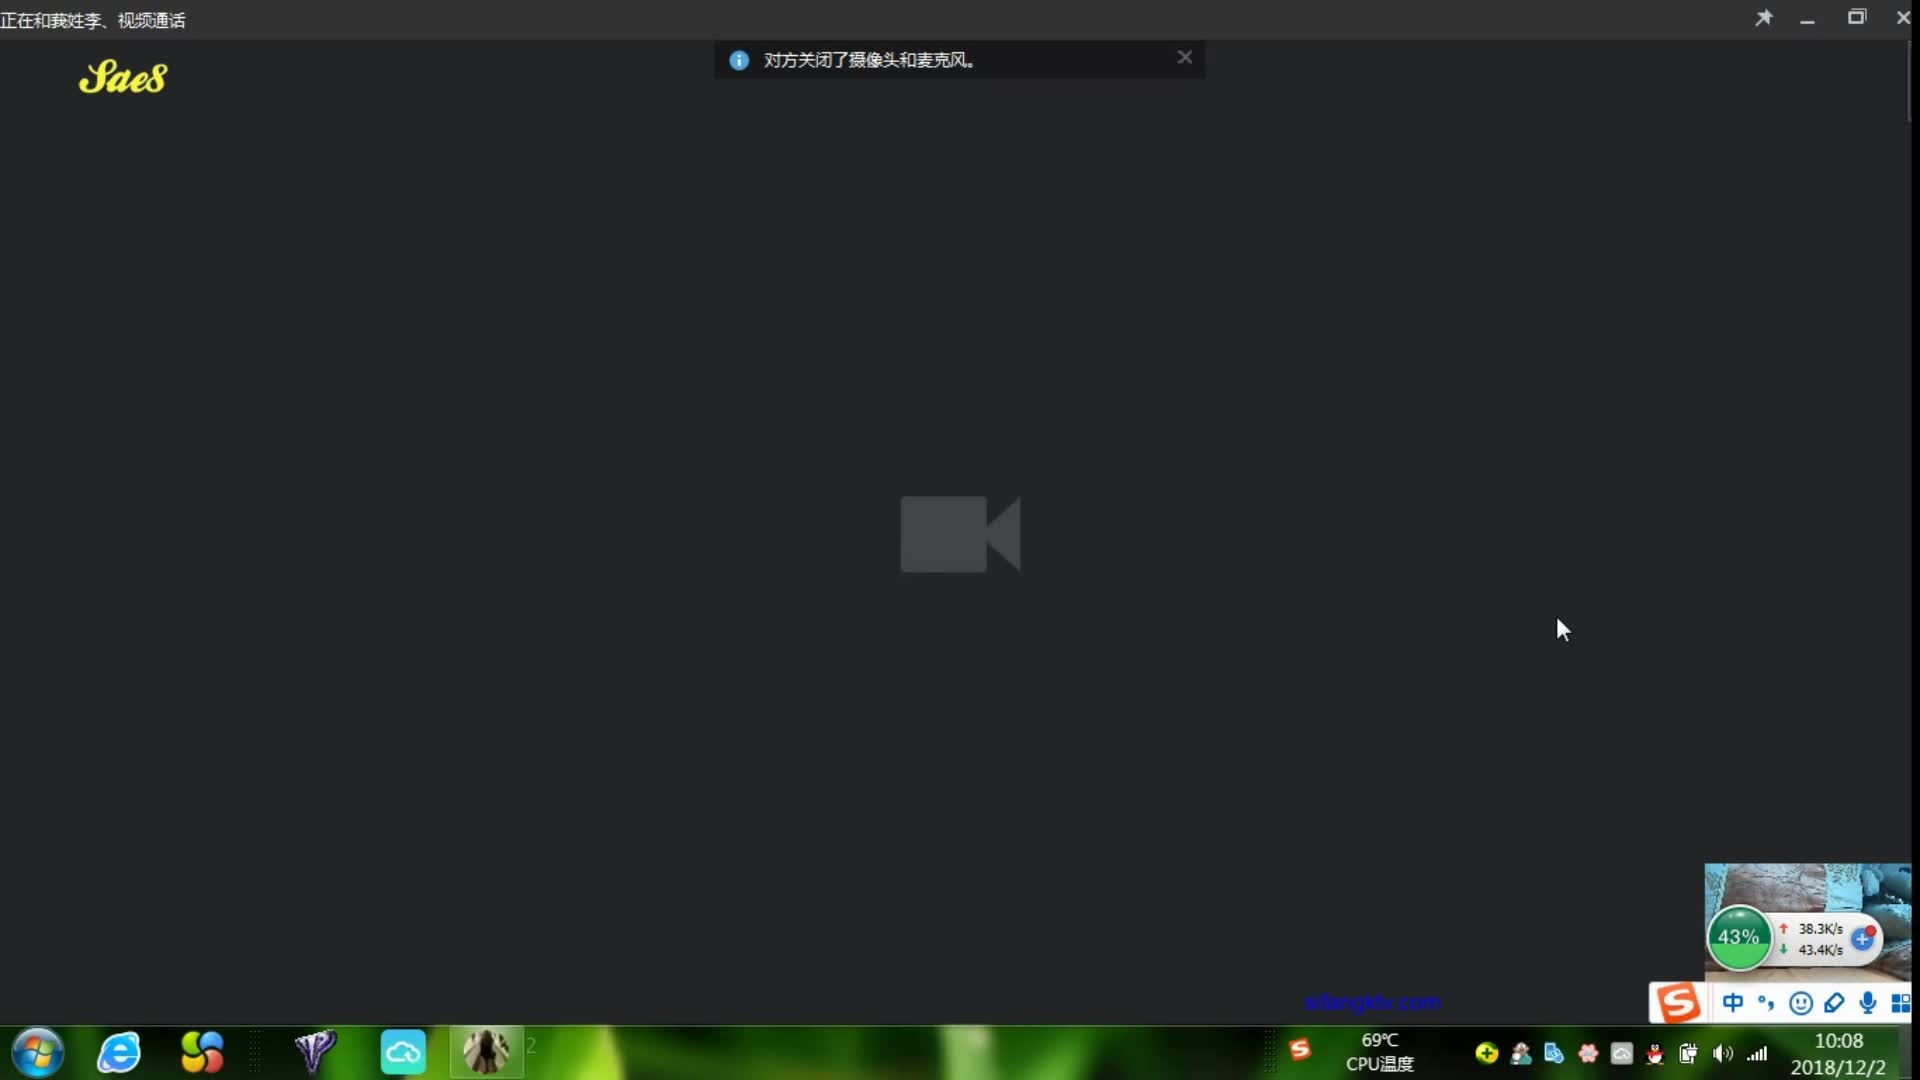The image size is (1920, 1080).
Task: Open the system volume control
Action: pyautogui.click(x=1722, y=1053)
